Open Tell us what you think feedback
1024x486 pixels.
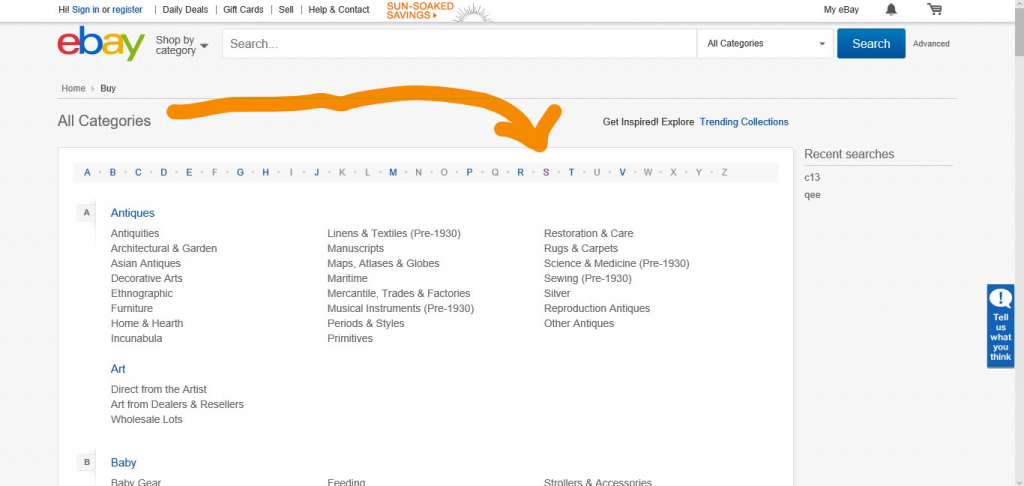coord(1000,325)
